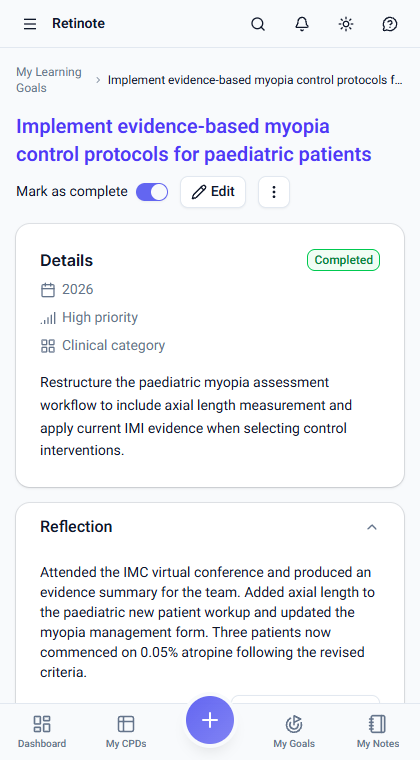
Task: Open notifications bell icon
Action: (x=302, y=24)
